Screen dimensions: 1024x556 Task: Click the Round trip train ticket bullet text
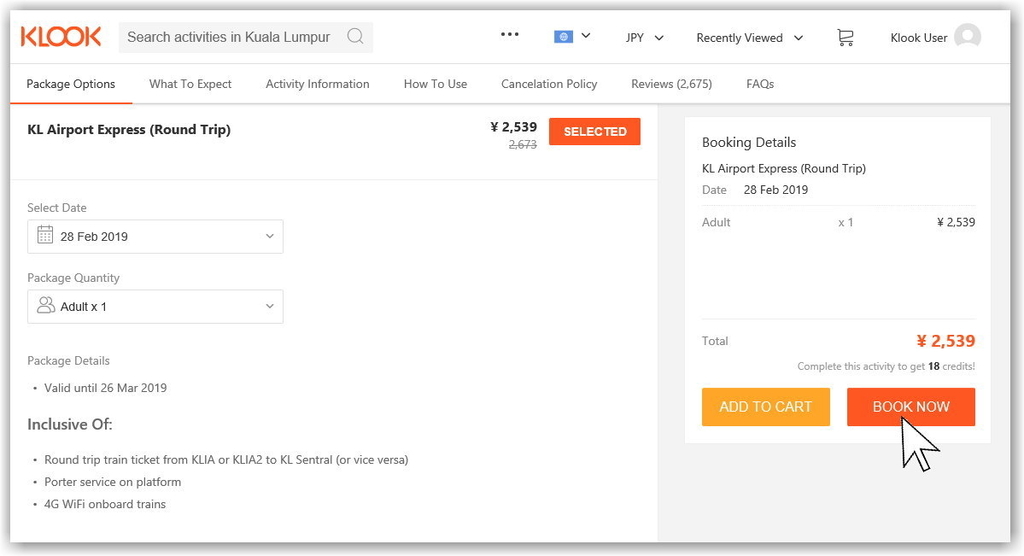[x=226, y=459]
